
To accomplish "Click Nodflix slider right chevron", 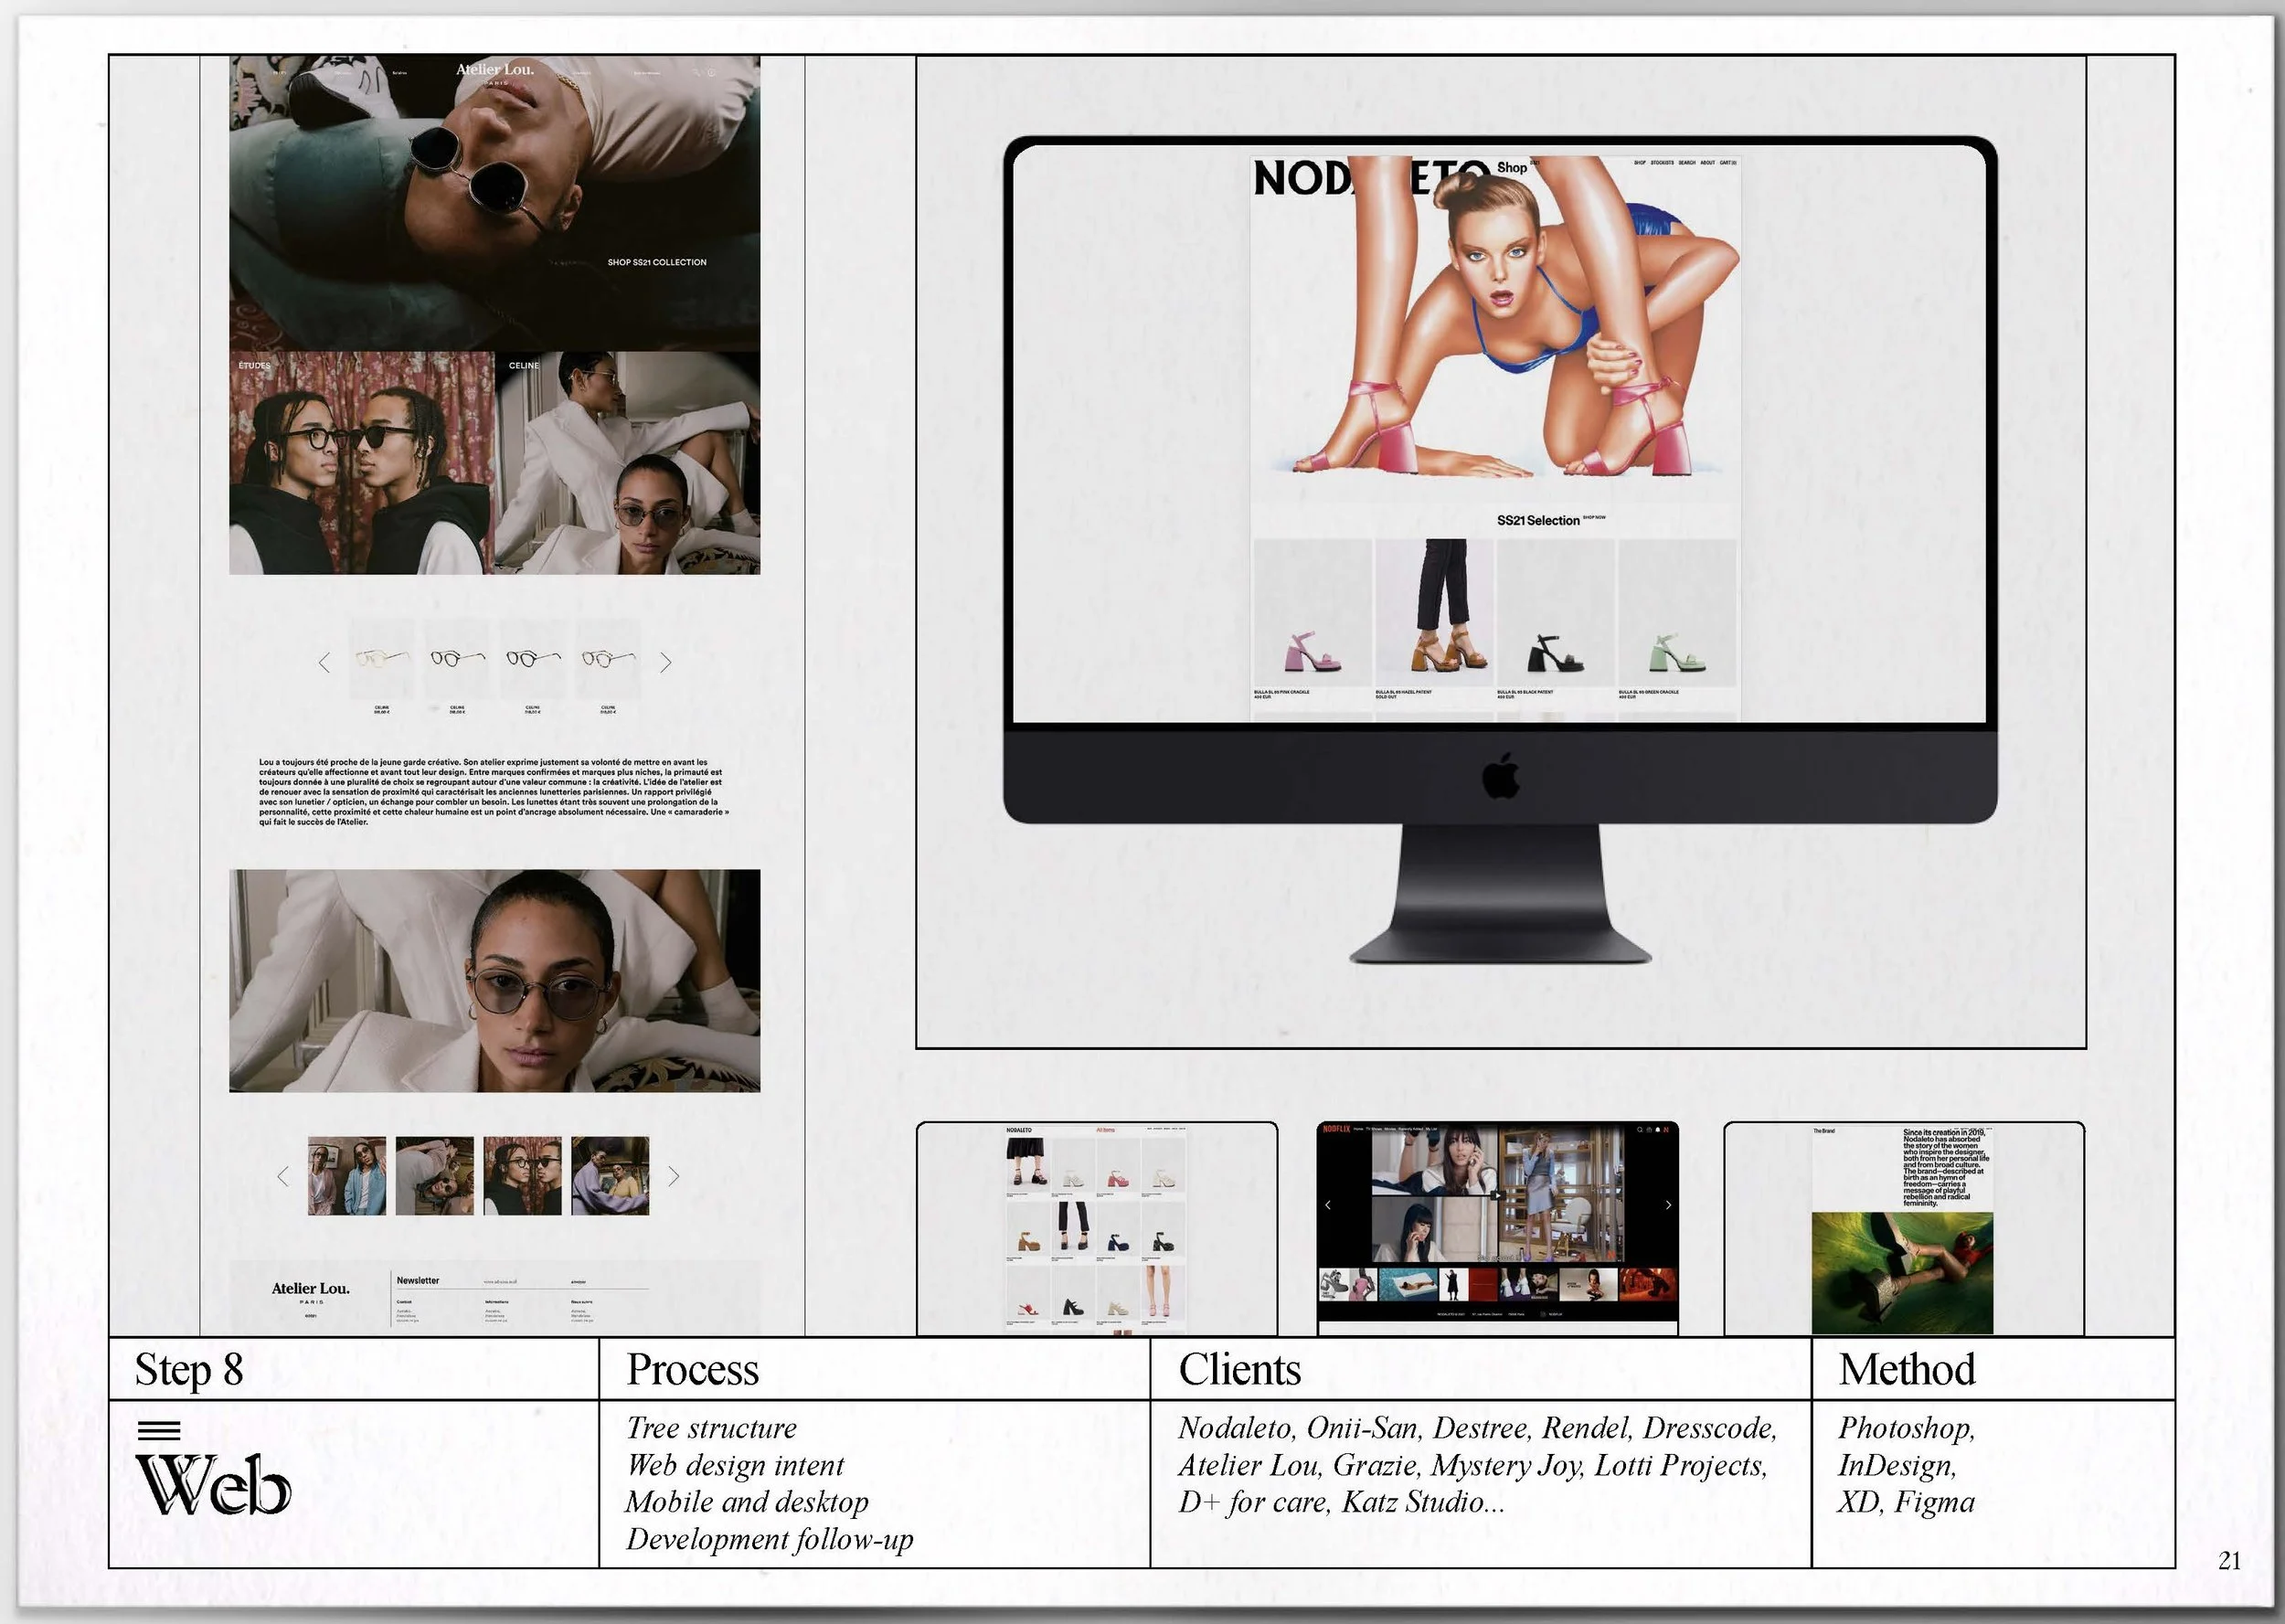I will 1668,1205.
